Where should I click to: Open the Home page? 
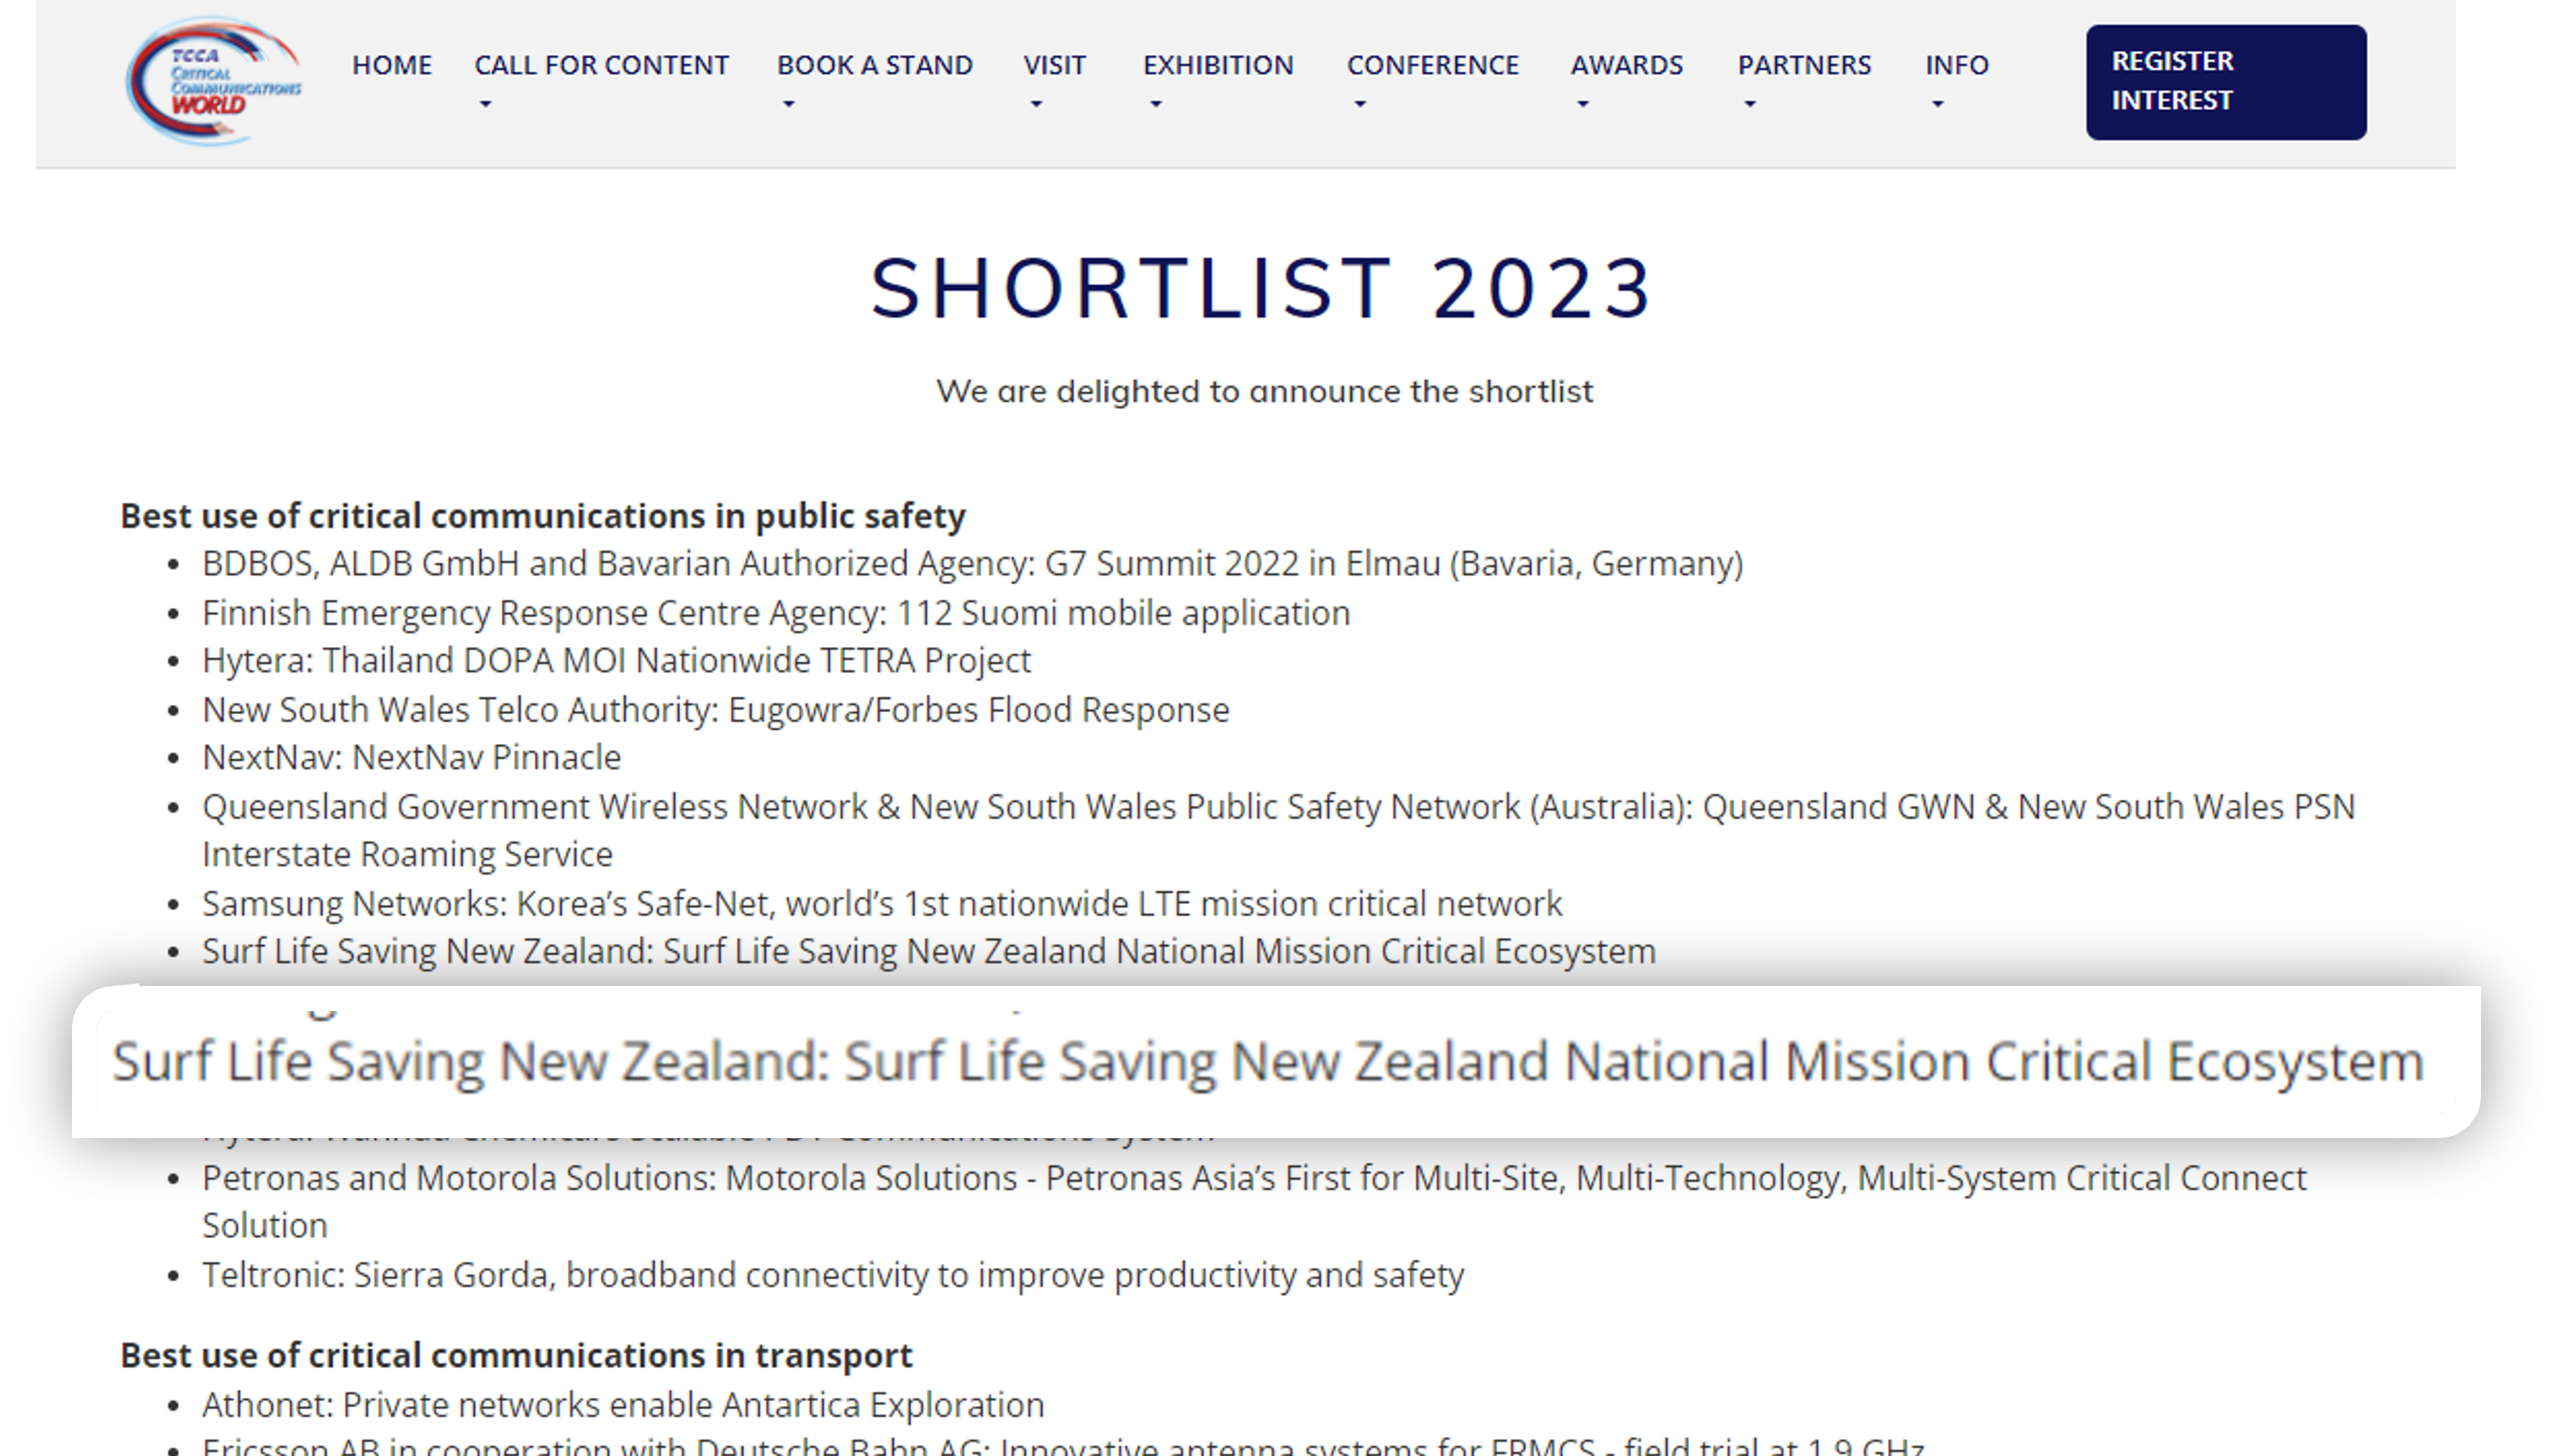point(391,65)
